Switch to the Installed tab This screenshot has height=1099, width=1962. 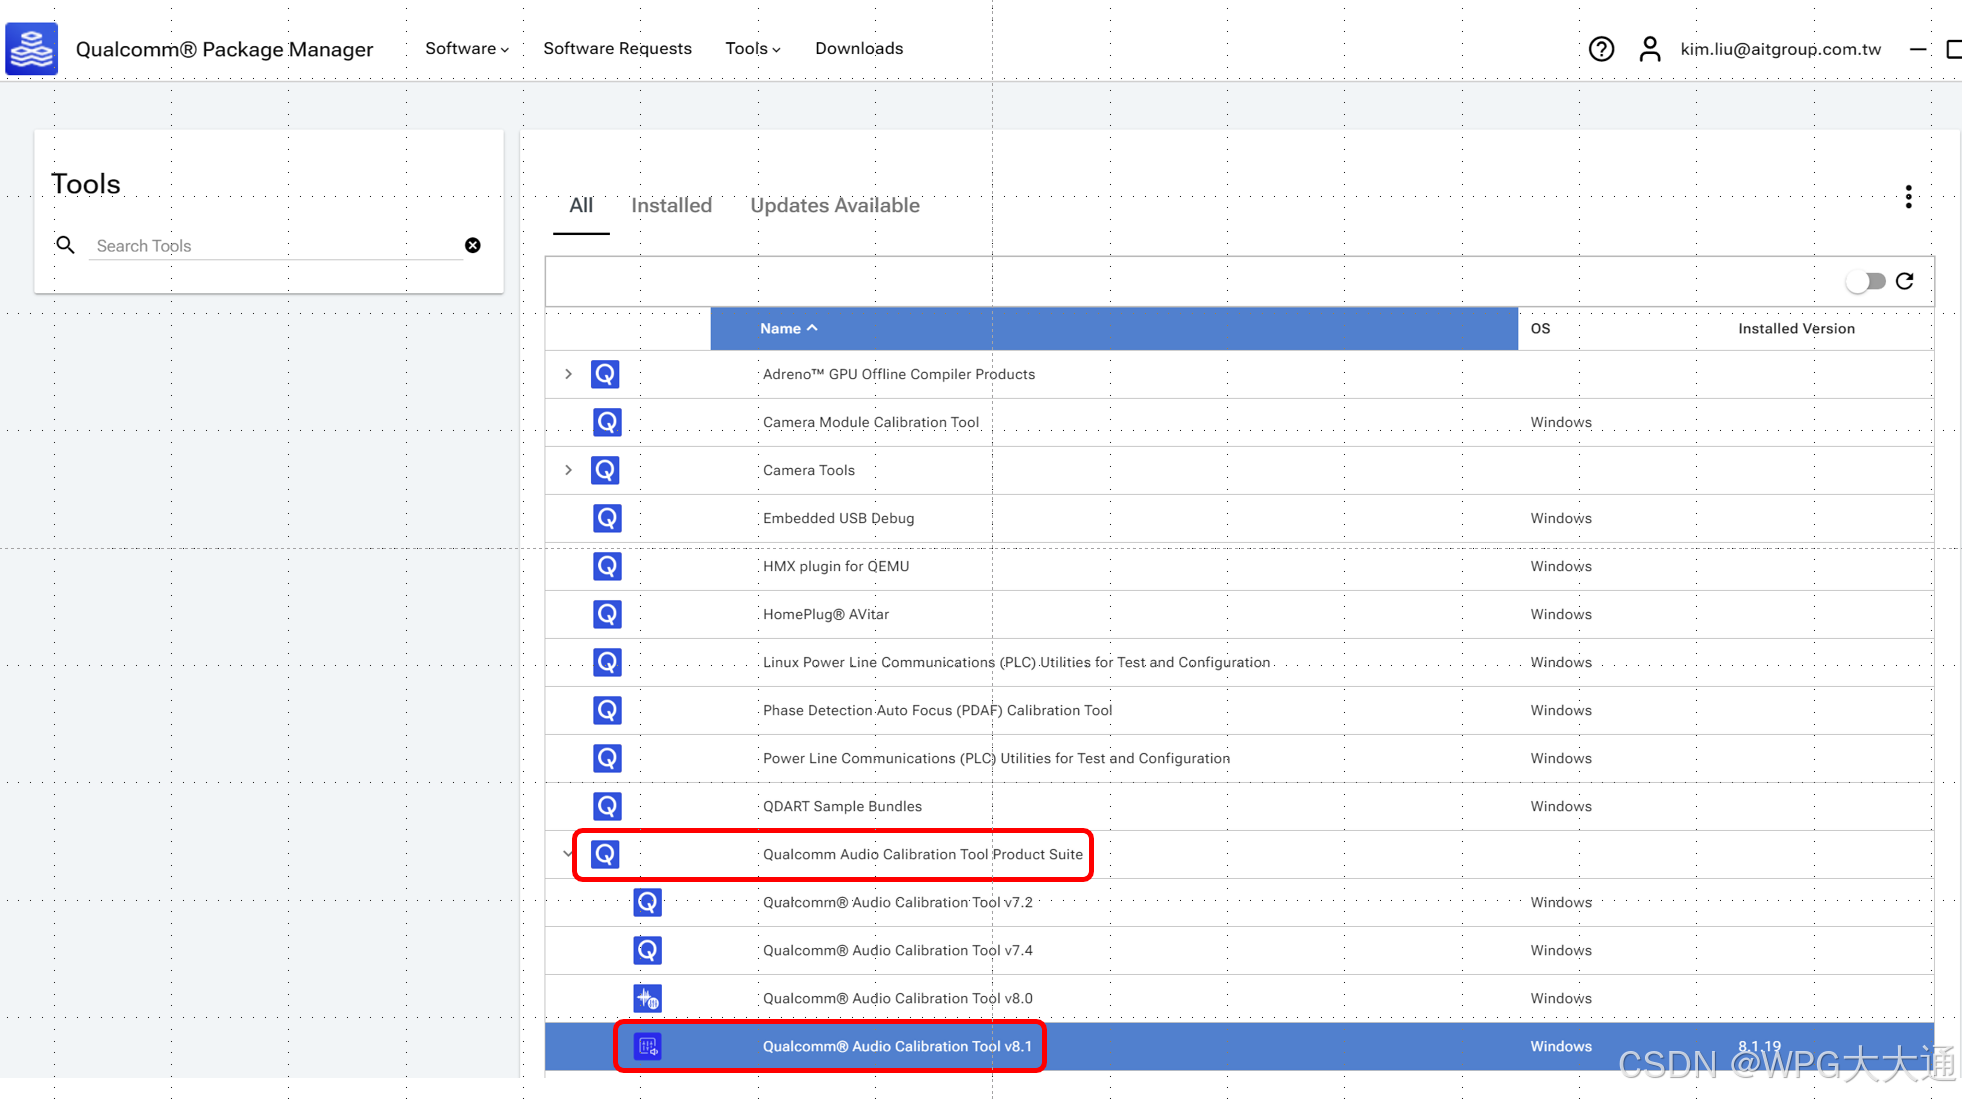pyautogui.click(x=671, y=205)
